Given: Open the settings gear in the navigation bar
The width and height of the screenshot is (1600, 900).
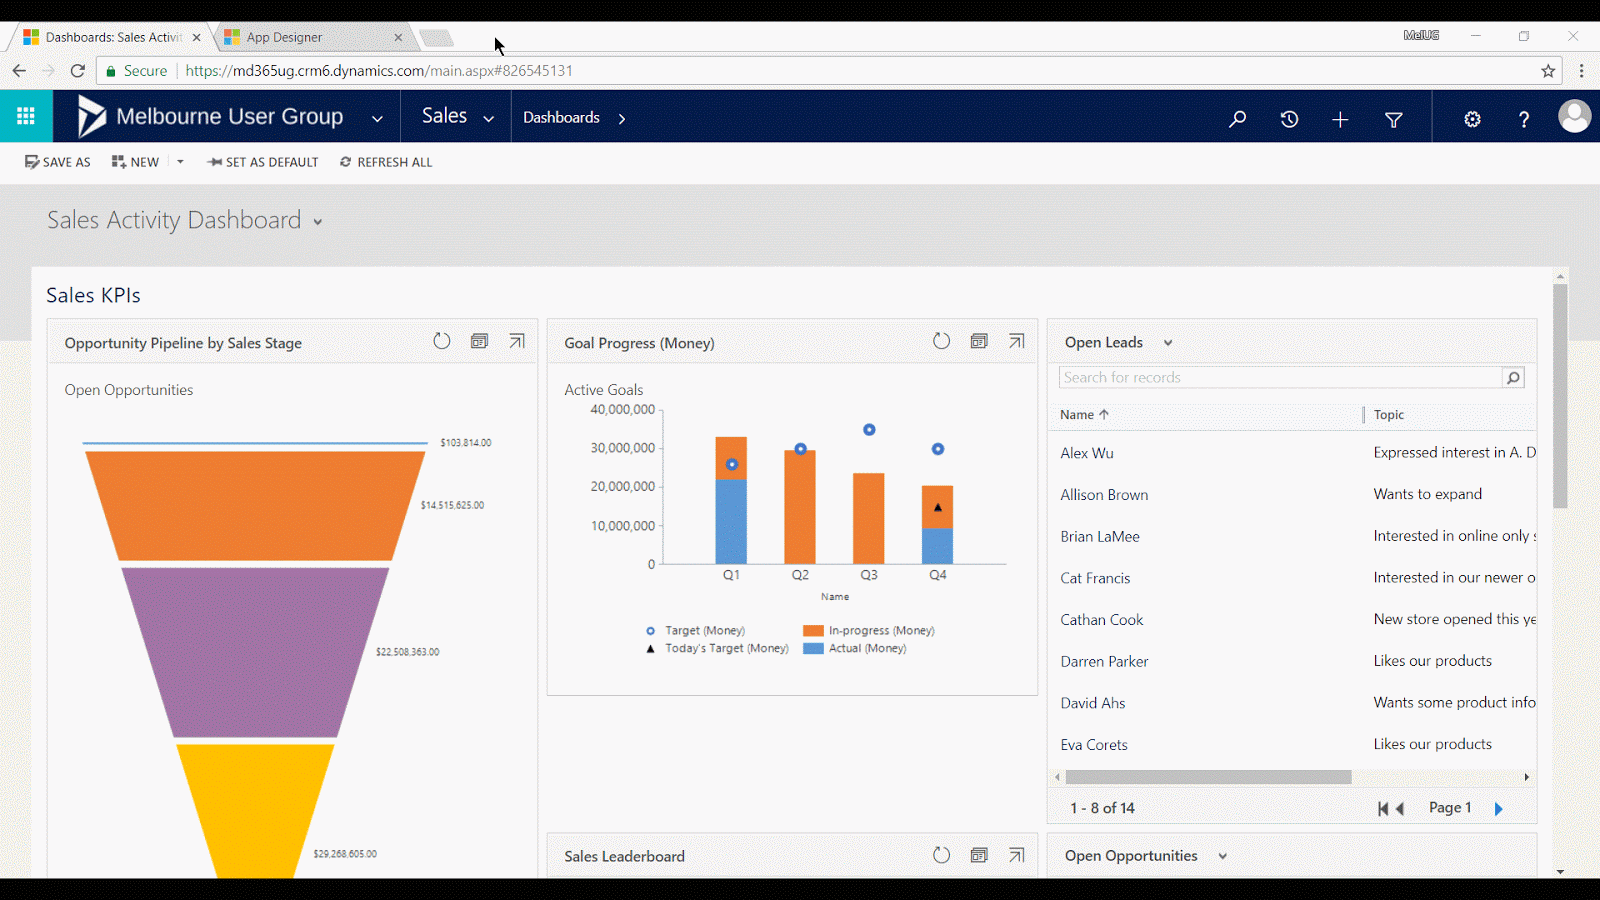Looking at the screenshot, I should pyautogui.click(x=1472, y=117).
